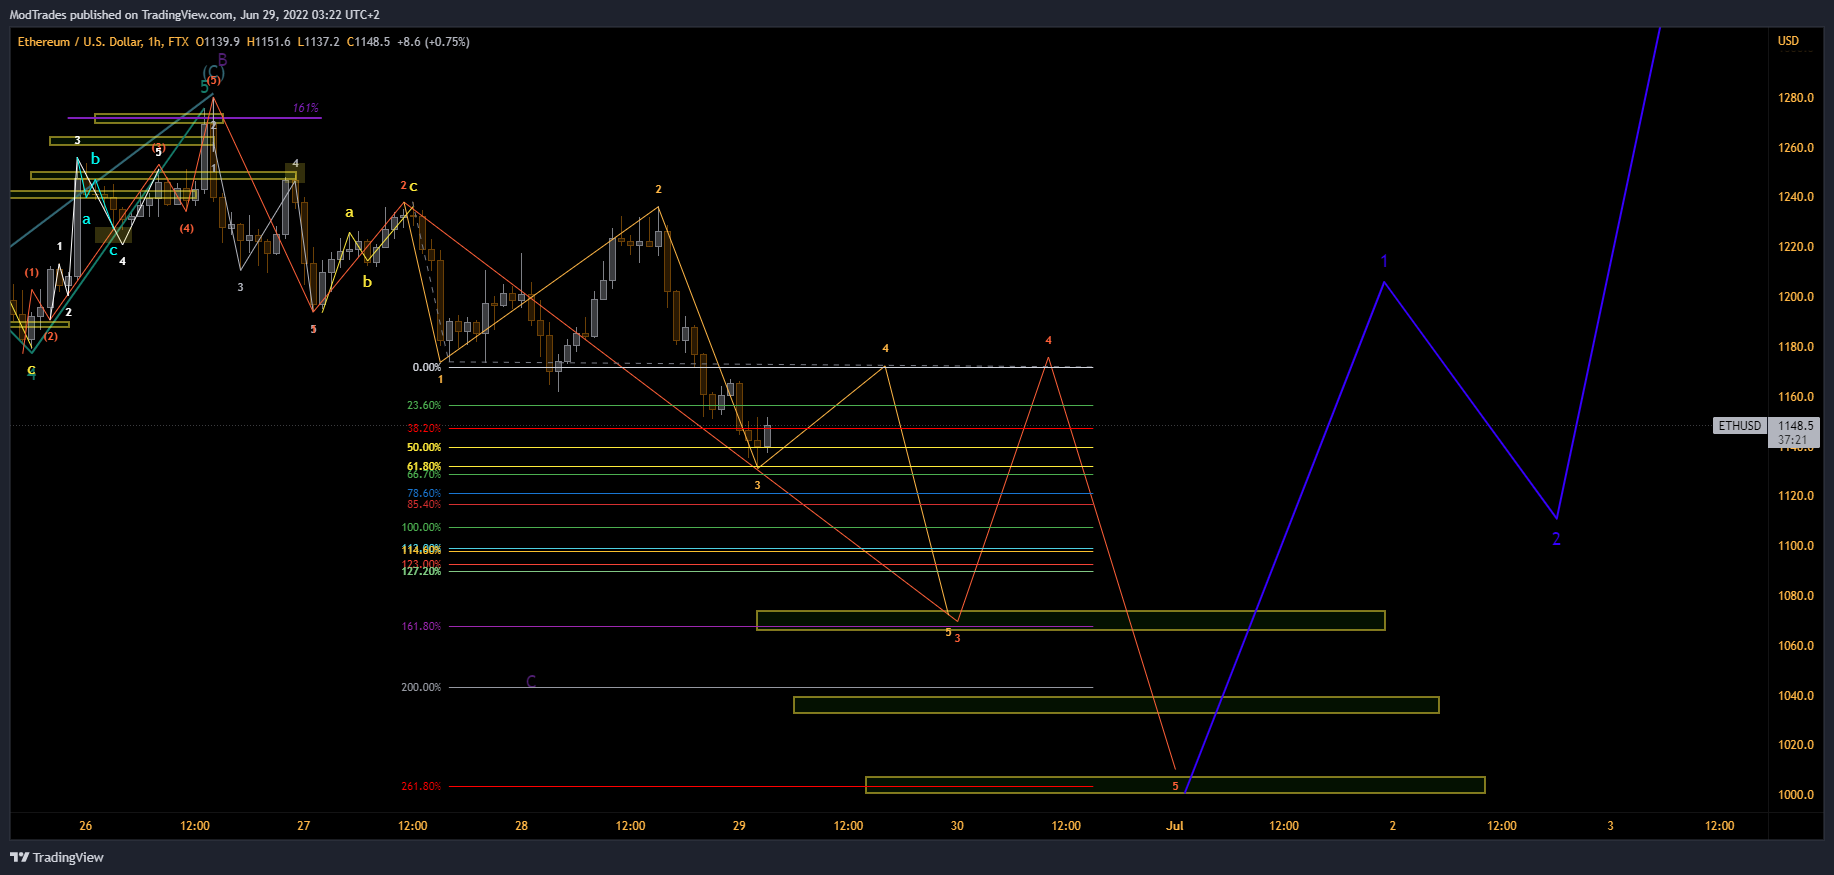This screenshot has height=875, width=1834.
Task: Click the TradingView logo at the bottom
Action: click(57, 857)
